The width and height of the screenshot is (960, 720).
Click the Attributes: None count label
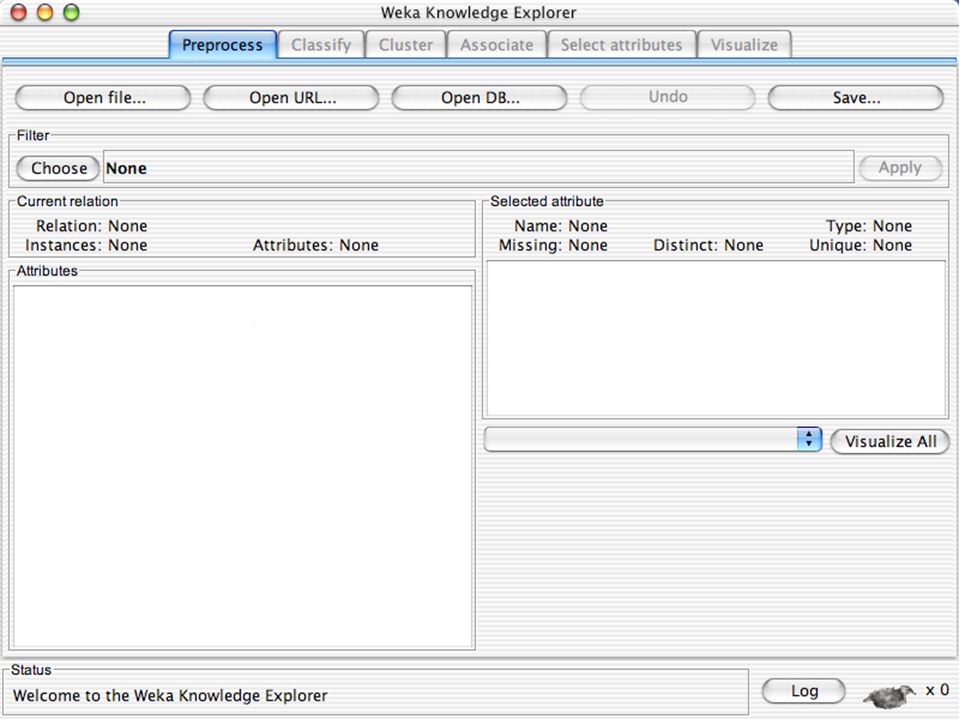tap(315, 246)
